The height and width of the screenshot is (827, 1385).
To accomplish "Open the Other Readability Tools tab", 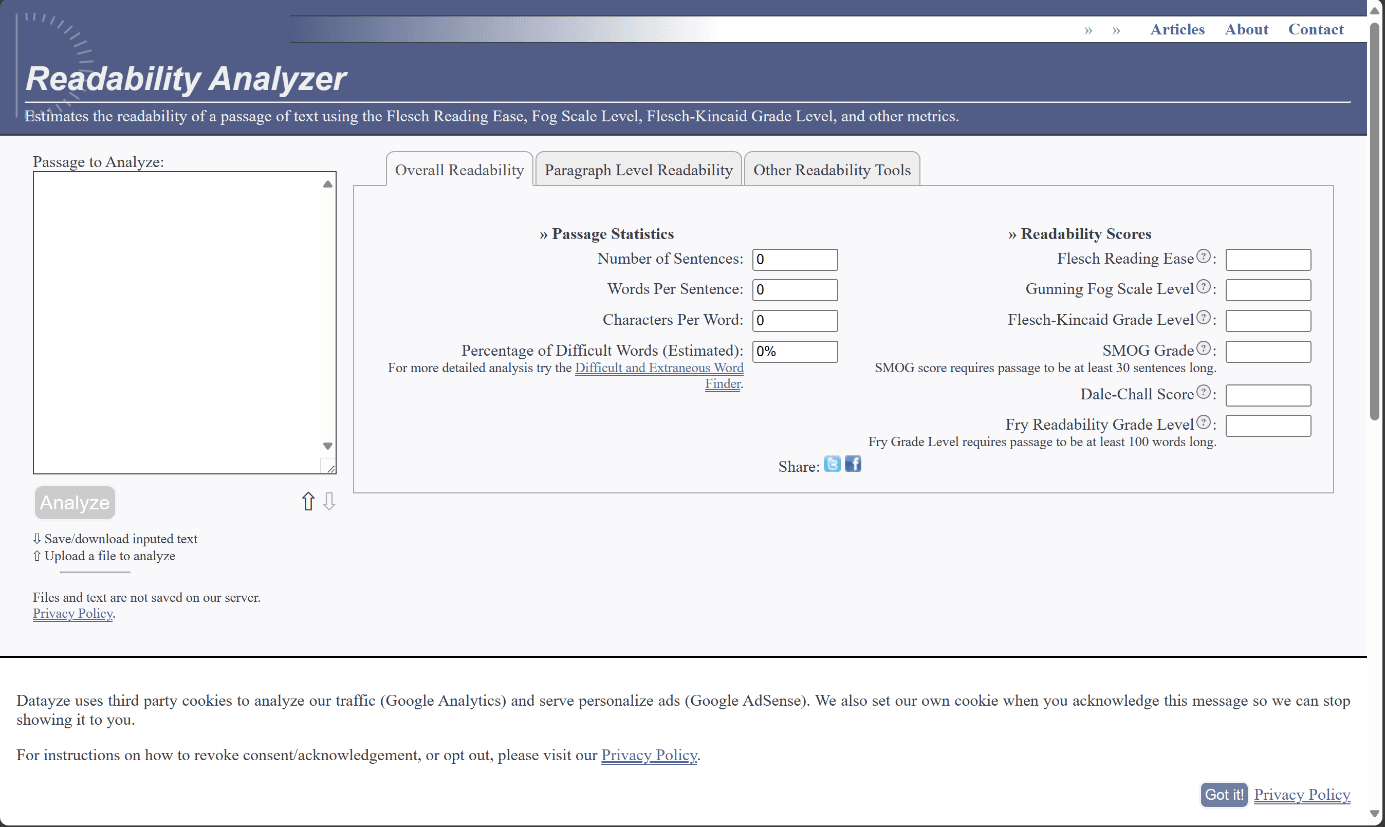I will pos(832,170).
